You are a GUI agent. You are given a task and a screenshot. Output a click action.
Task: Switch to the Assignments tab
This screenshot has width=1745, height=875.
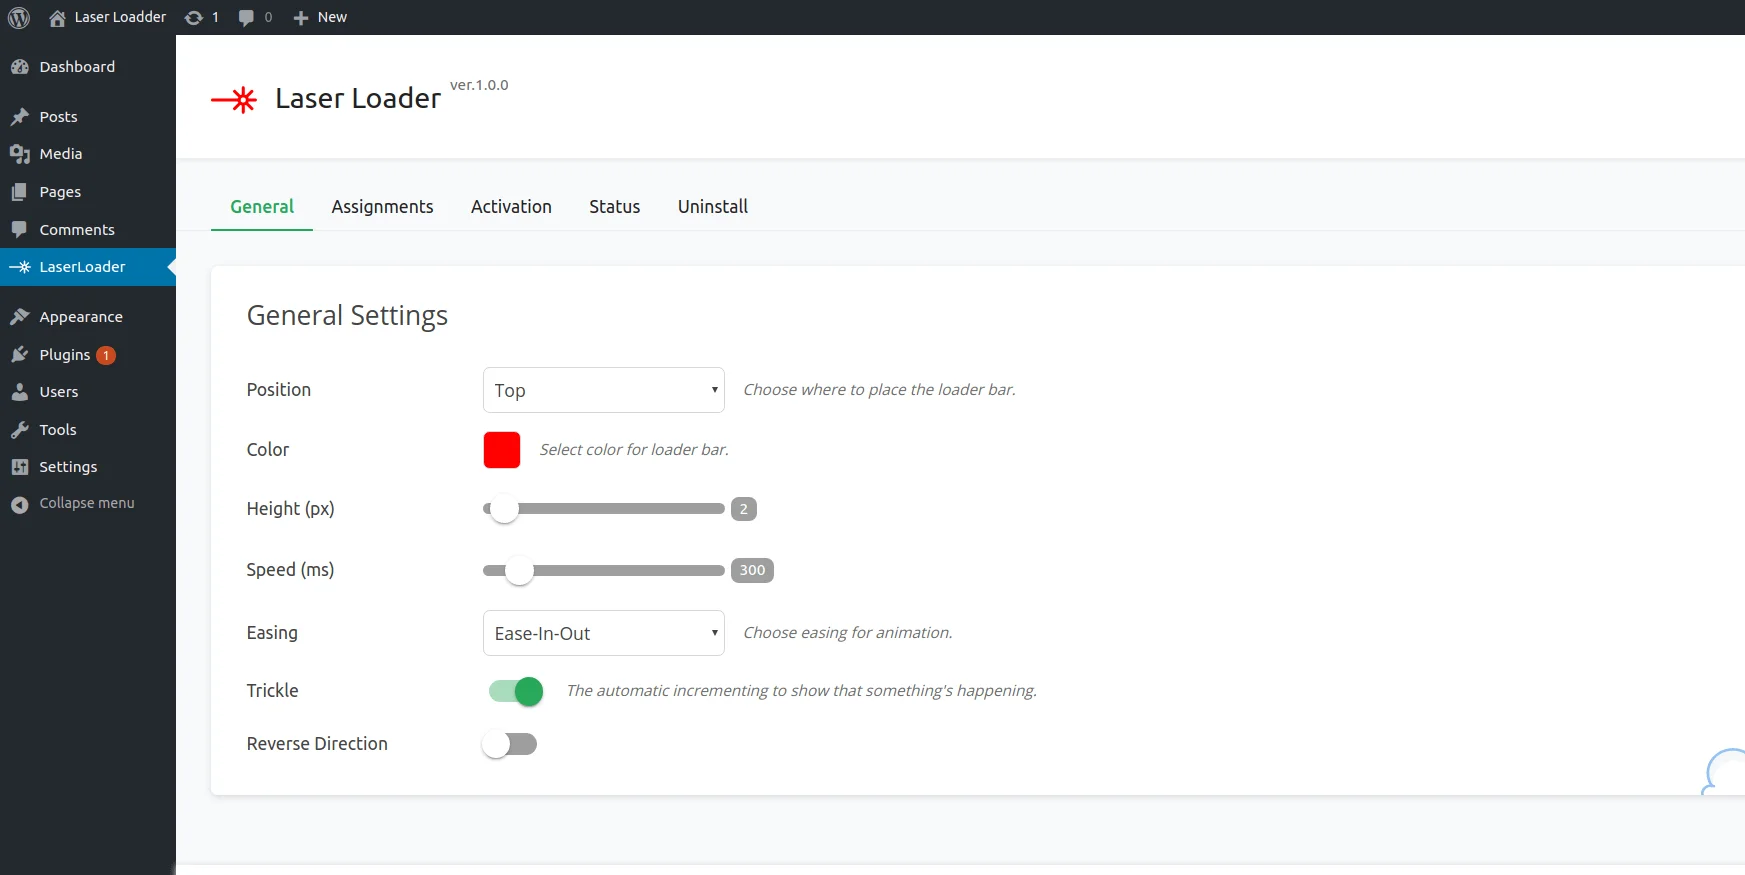383,207
